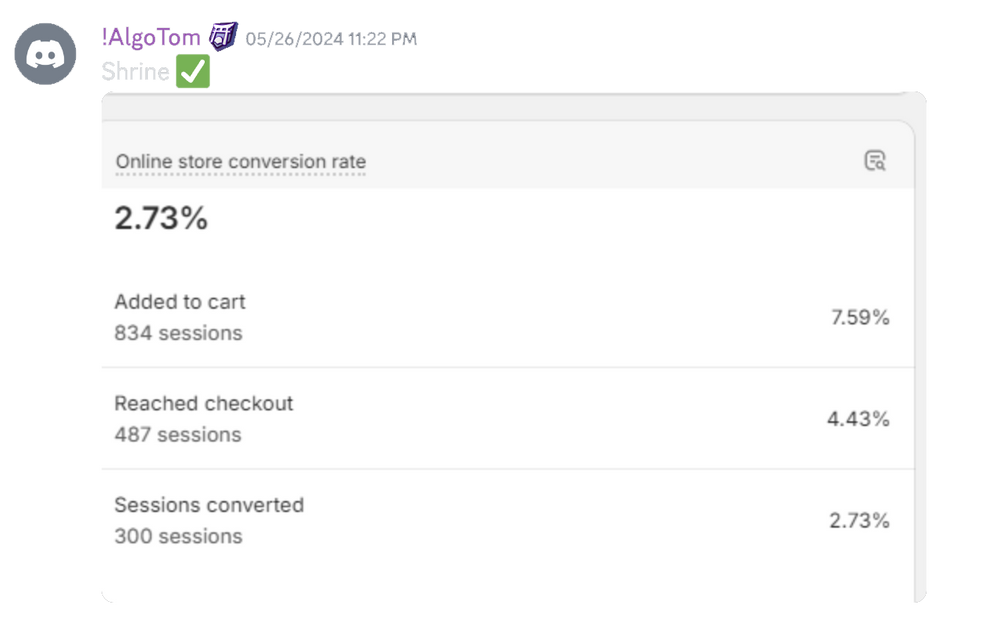1000x630 pixels.
Task: Select the Added to cart label
Action: pyautogui.click(x=180, y=302)
